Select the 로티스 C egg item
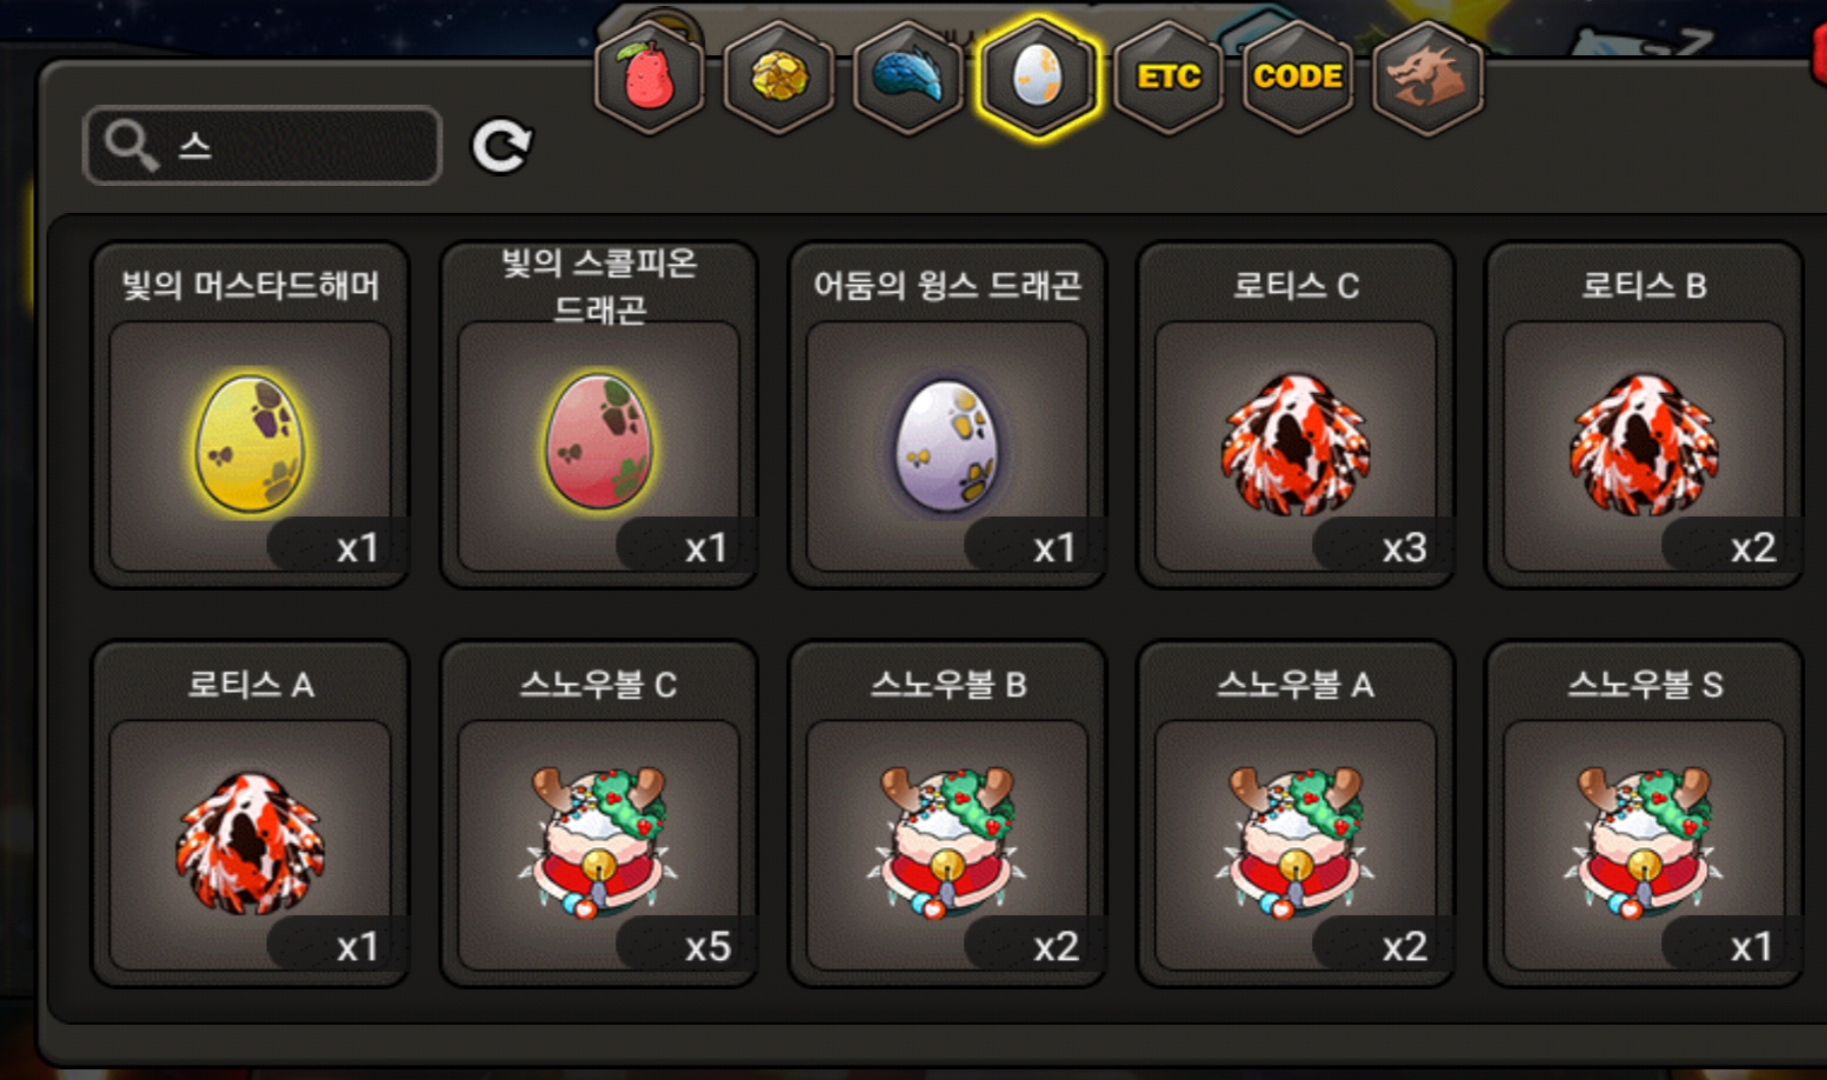Screen dimensions: 1827x1080 (1296, 414)
